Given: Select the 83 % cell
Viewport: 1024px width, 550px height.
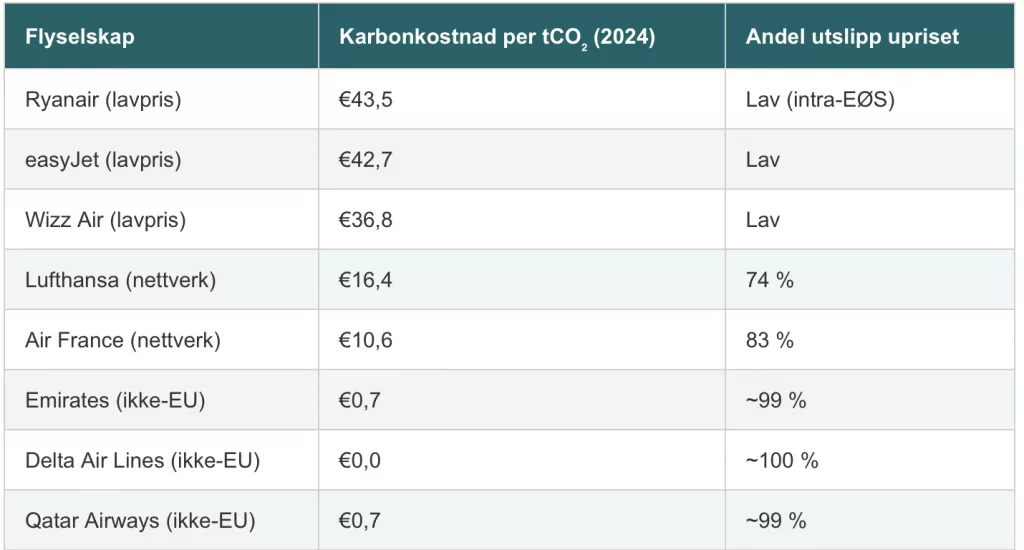Looking at the screenshot, I should click(x=770, y=340).
